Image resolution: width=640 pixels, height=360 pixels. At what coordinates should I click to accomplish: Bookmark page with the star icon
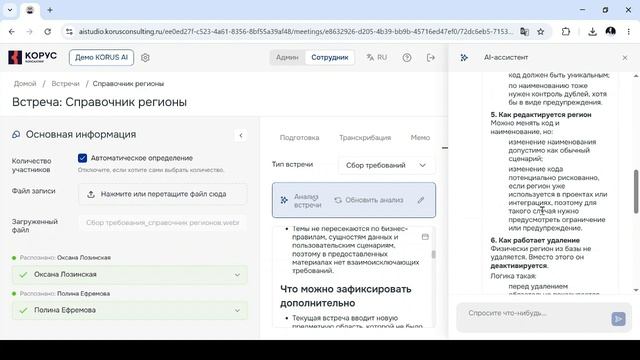point(540,31)
